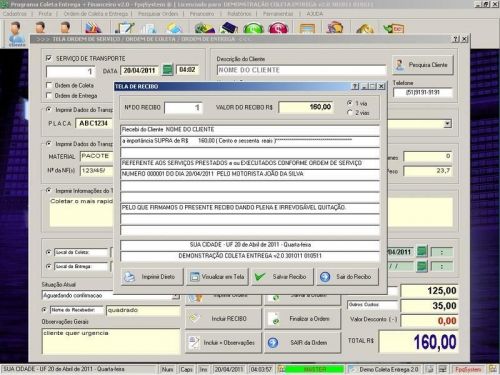500x375 pixels.
Task: Open calendar icon beside the empty date field
Action: 422,266
